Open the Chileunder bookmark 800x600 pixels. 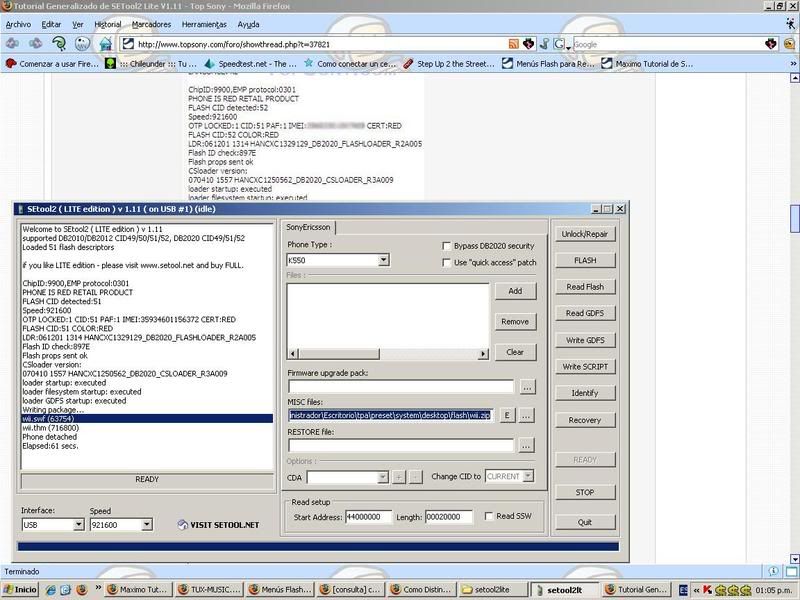click(151, 64)
